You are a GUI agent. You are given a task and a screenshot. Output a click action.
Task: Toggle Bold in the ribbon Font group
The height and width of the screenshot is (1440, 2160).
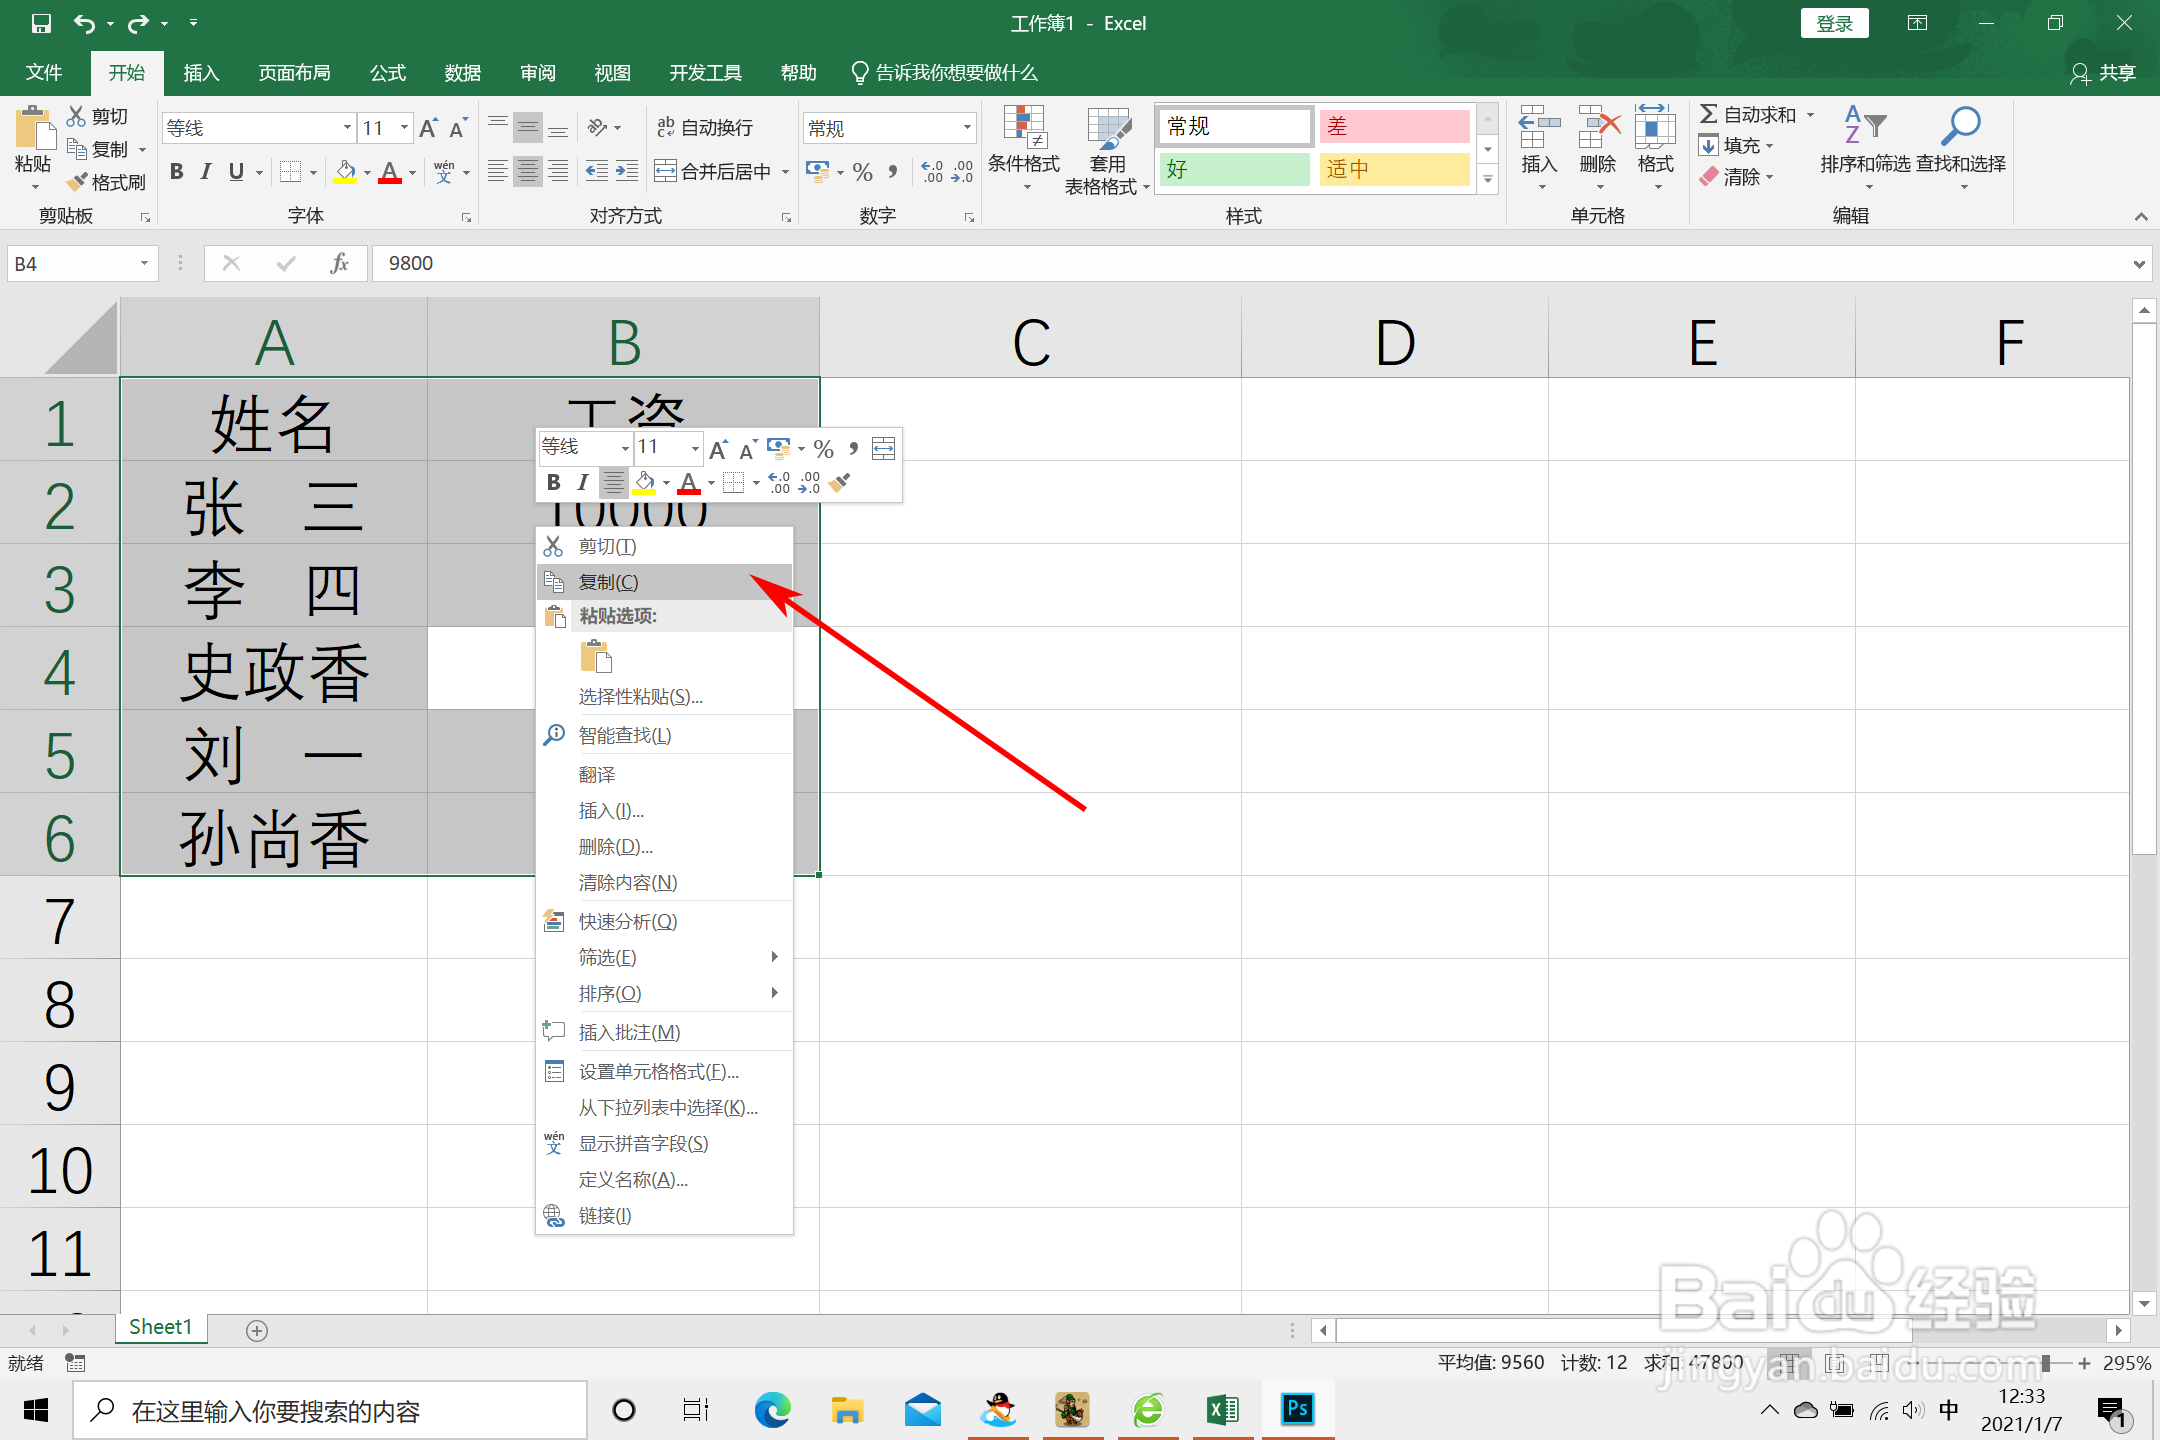[x=177, y=172]
